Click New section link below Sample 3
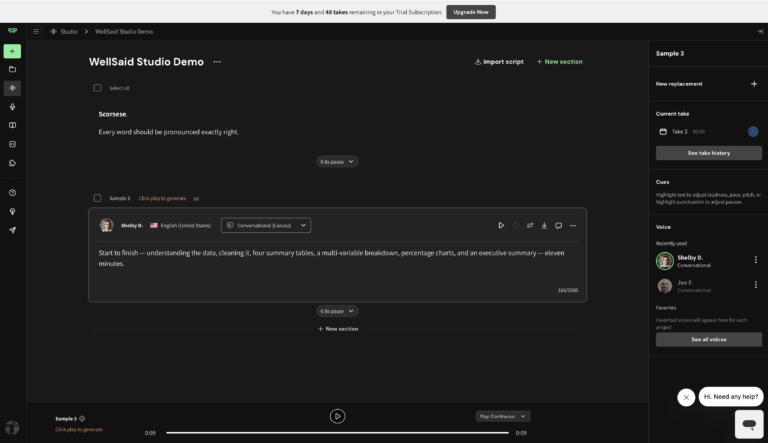This screenshot has width=768, height=443. pyautogui.click(x=338, y=329)
